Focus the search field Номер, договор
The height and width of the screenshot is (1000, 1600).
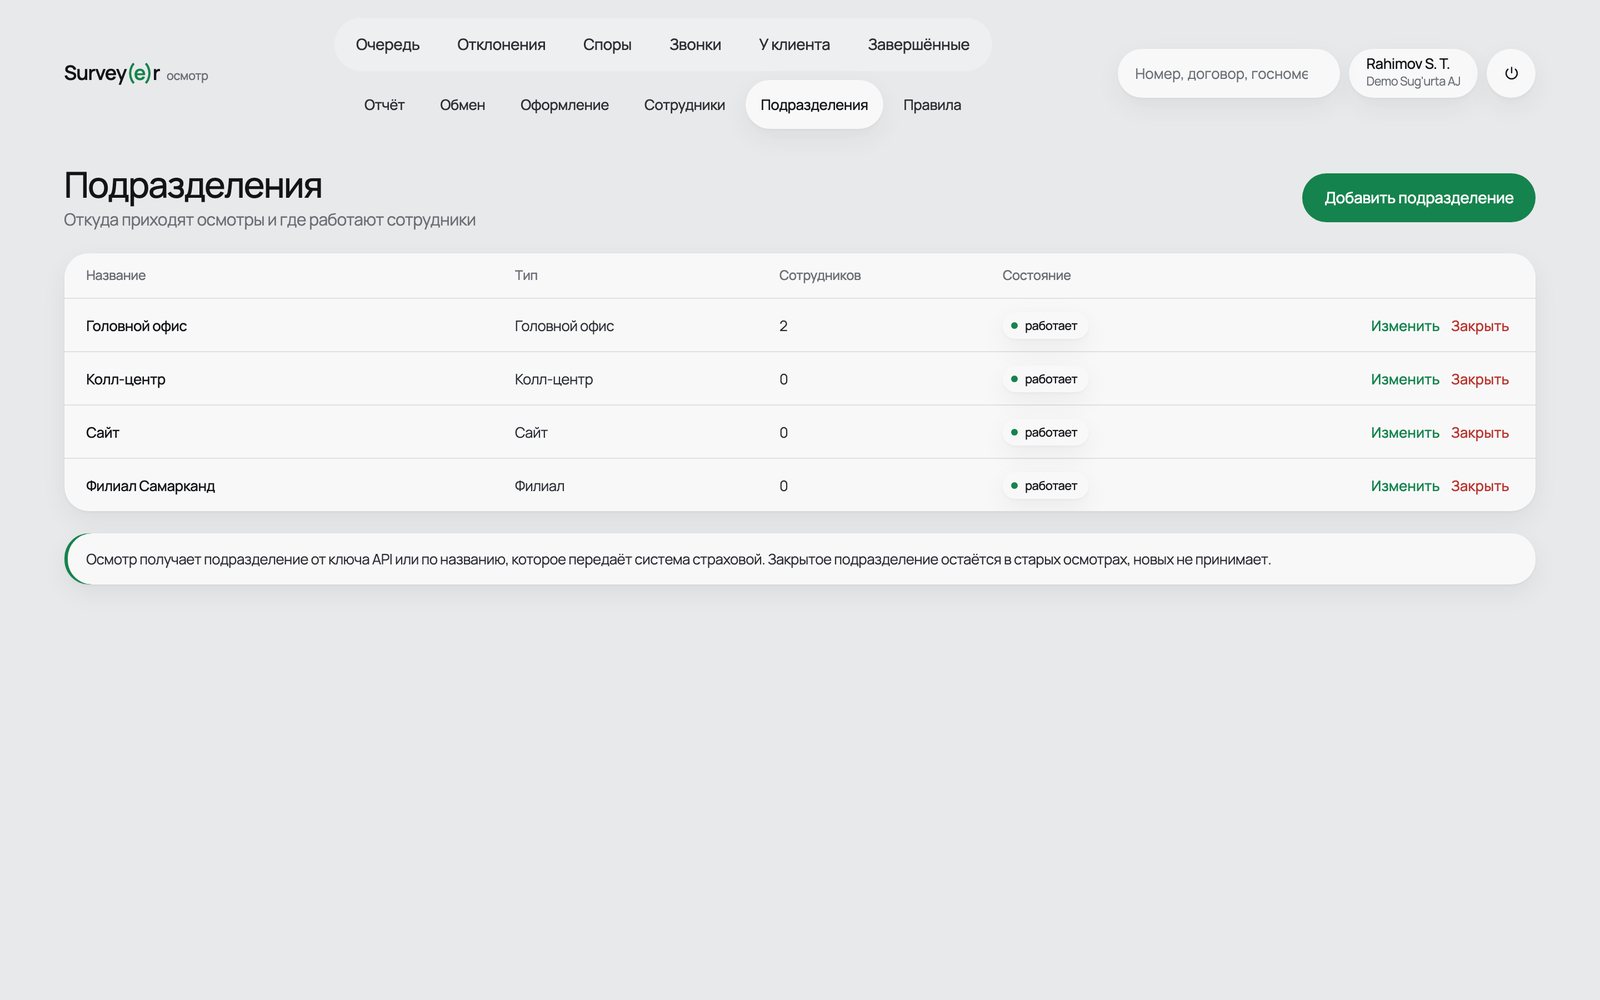tap(1228, 73)
